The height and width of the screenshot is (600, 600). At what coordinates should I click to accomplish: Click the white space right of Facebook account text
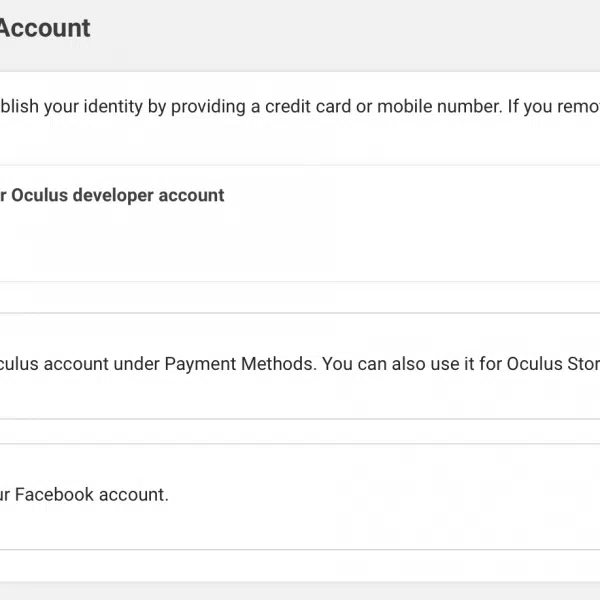tap(383, 495)
